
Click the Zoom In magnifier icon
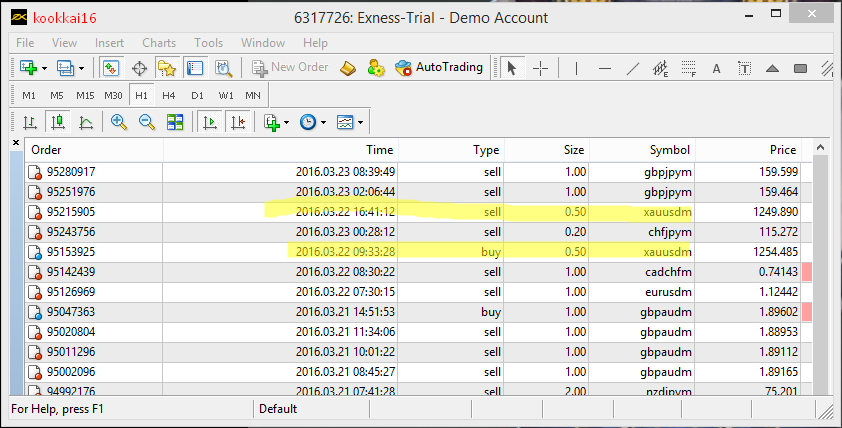119,122
